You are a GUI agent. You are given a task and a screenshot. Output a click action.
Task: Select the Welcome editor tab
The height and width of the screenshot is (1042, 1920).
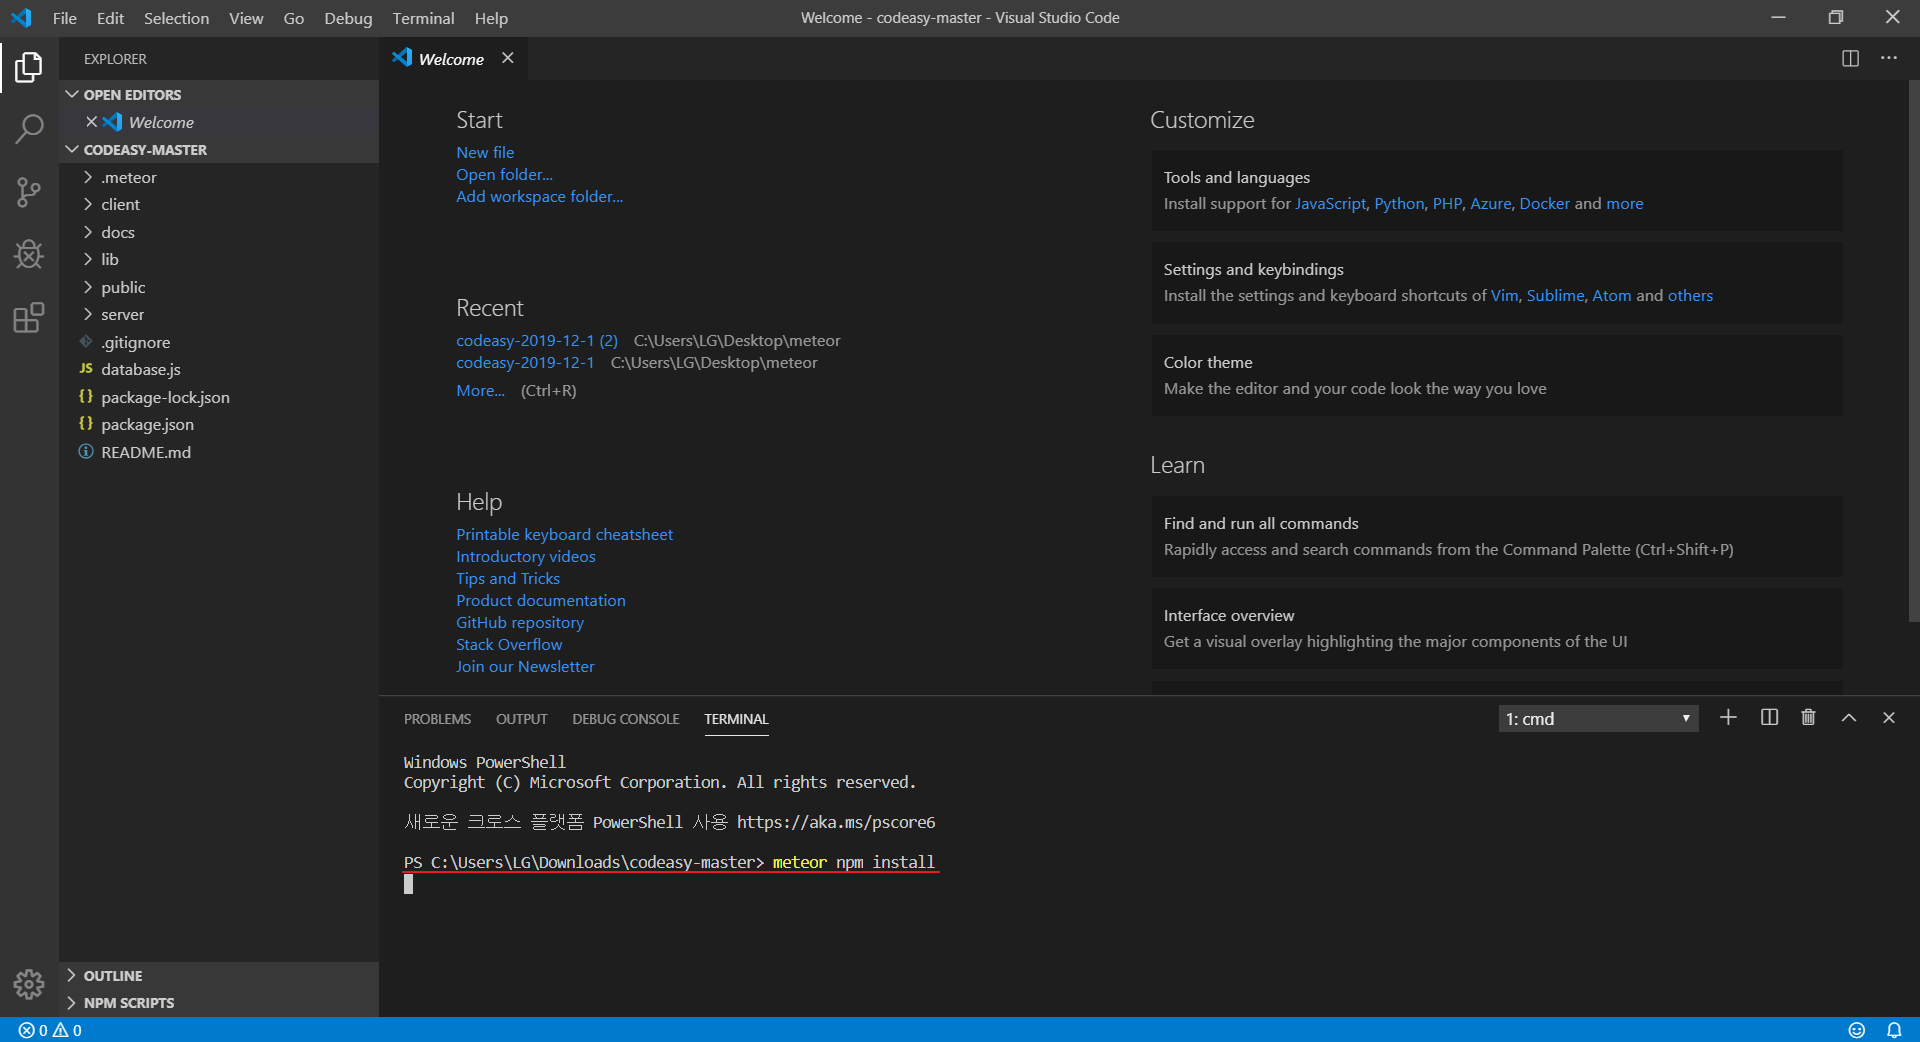[x=453, y=59]
